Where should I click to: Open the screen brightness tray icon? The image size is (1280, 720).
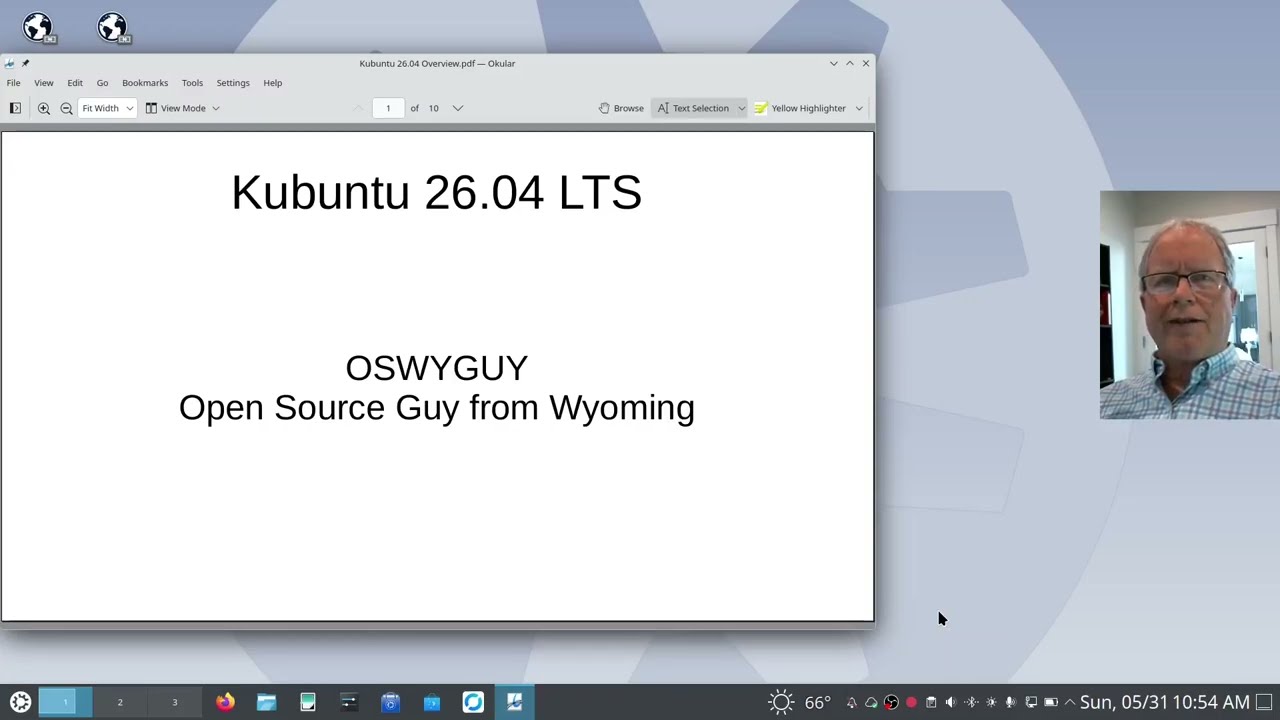pyautogui.click(x=991, y=702)
